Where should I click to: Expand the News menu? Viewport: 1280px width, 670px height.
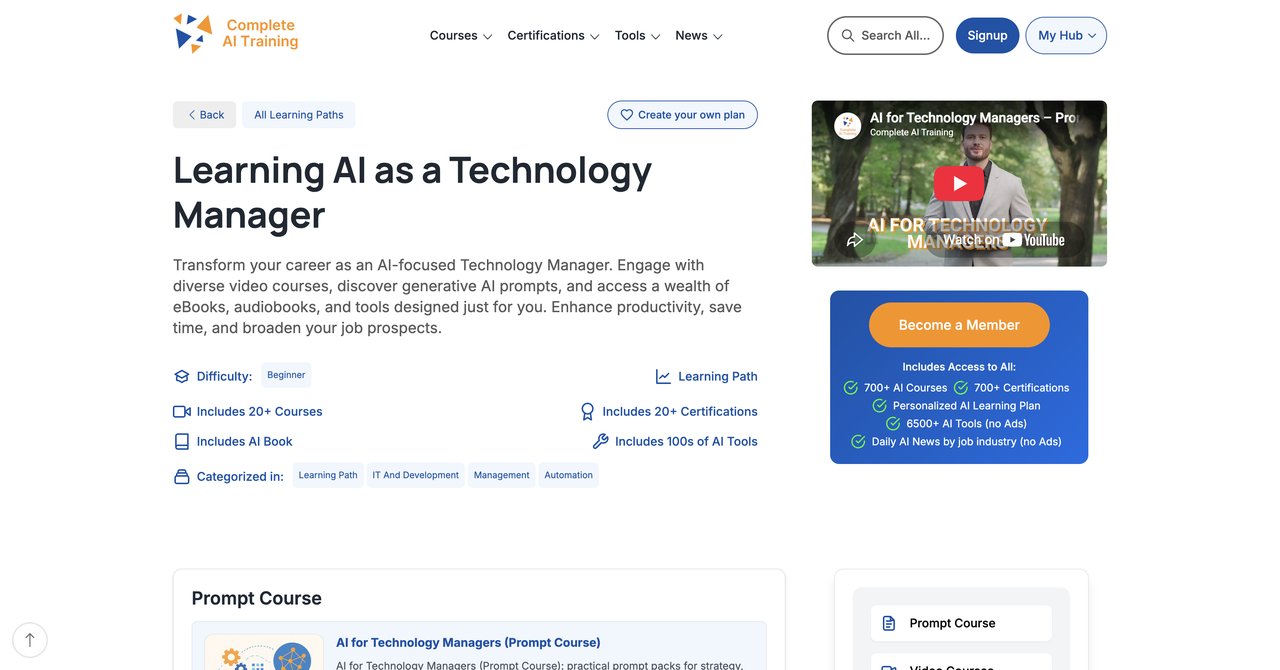point(699,35)
